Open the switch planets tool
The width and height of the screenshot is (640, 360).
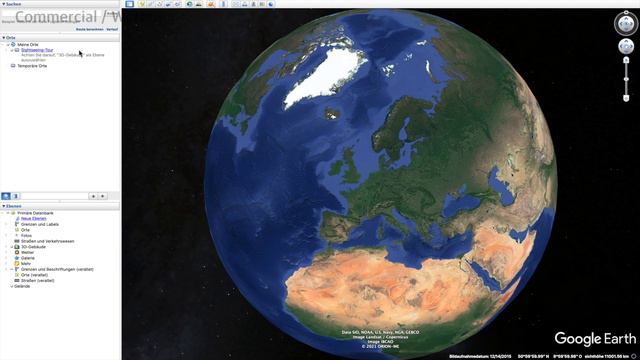211,4
